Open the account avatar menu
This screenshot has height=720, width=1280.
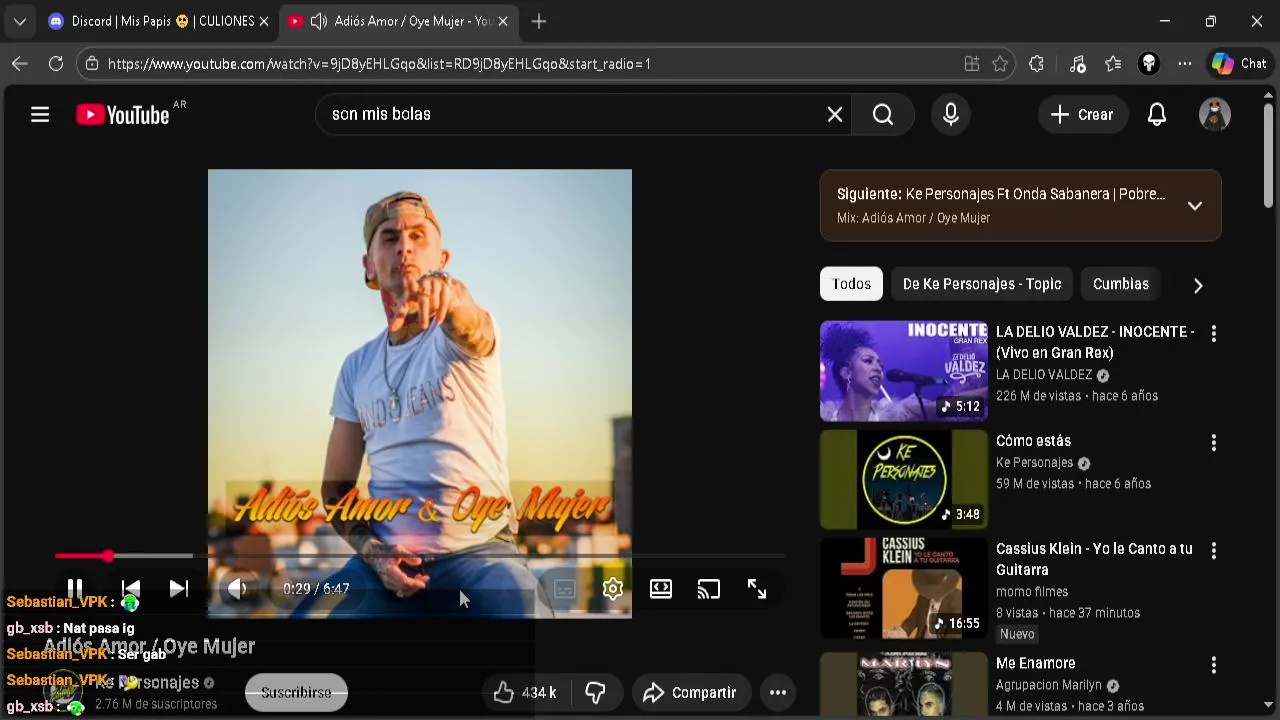(x=1215, y=115)
